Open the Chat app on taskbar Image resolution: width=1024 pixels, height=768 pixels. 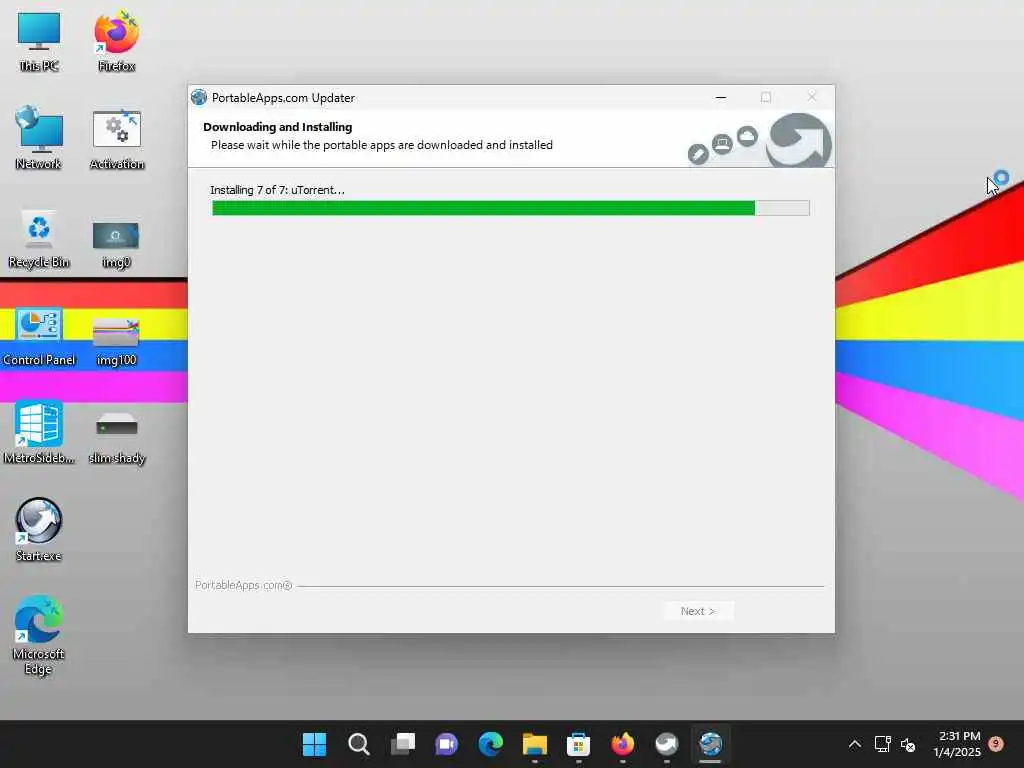447,744
